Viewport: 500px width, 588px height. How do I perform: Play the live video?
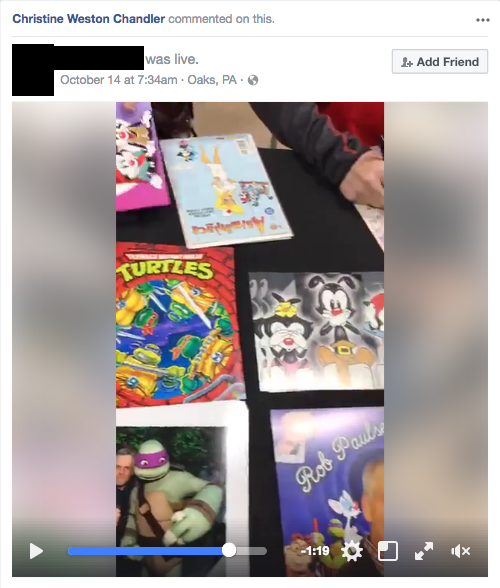tap(36, 551)
